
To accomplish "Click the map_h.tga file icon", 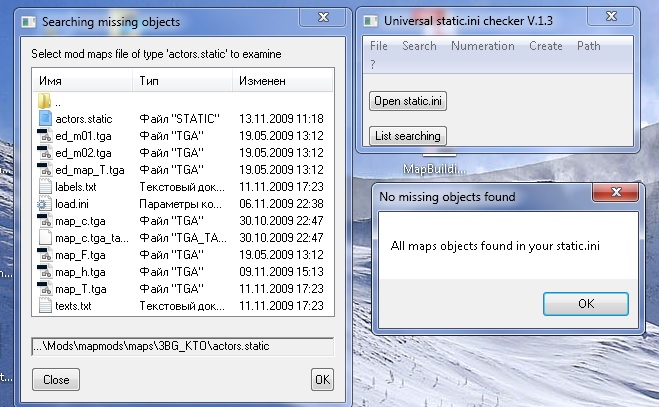I will (45, 272).
